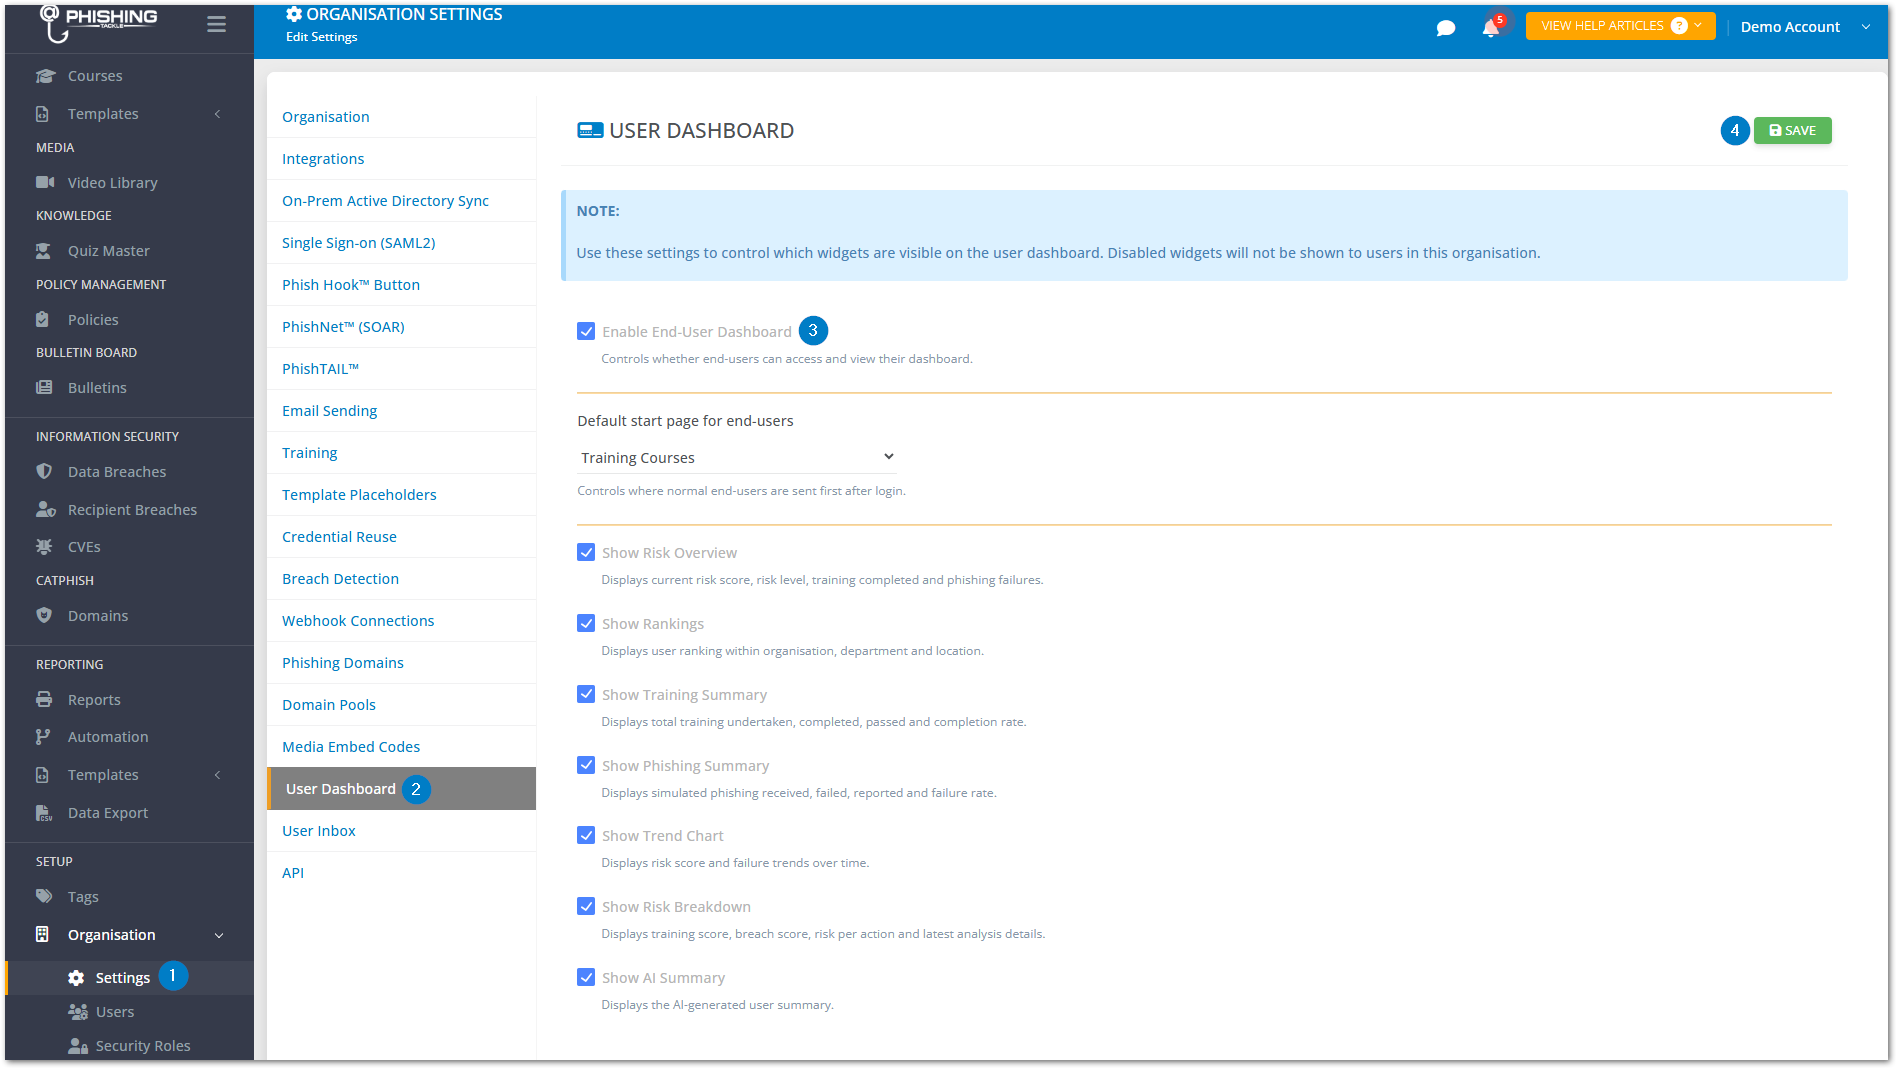Image resolution: width=1897 pixels, height=1069 pixels.
Task: Toggle the hamburger sidebar menu icon
Action: pyautogui.click(x=216, y=24)
